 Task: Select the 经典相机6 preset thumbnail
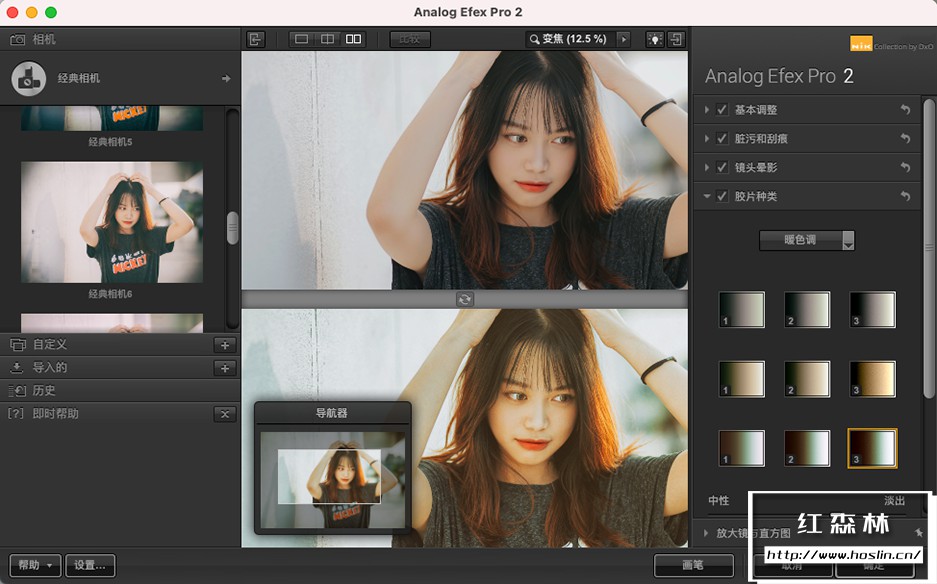[x=112, y=222]
